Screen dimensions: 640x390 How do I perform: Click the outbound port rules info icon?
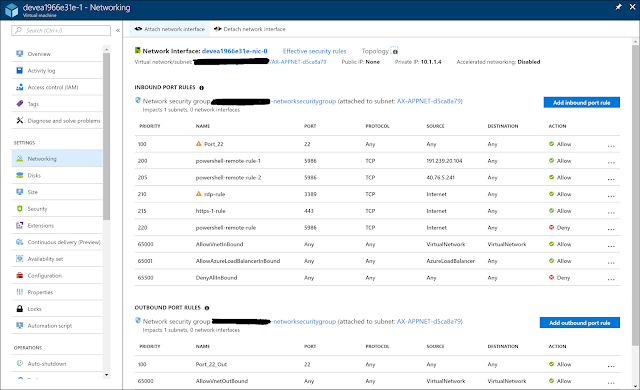[207, 308]
